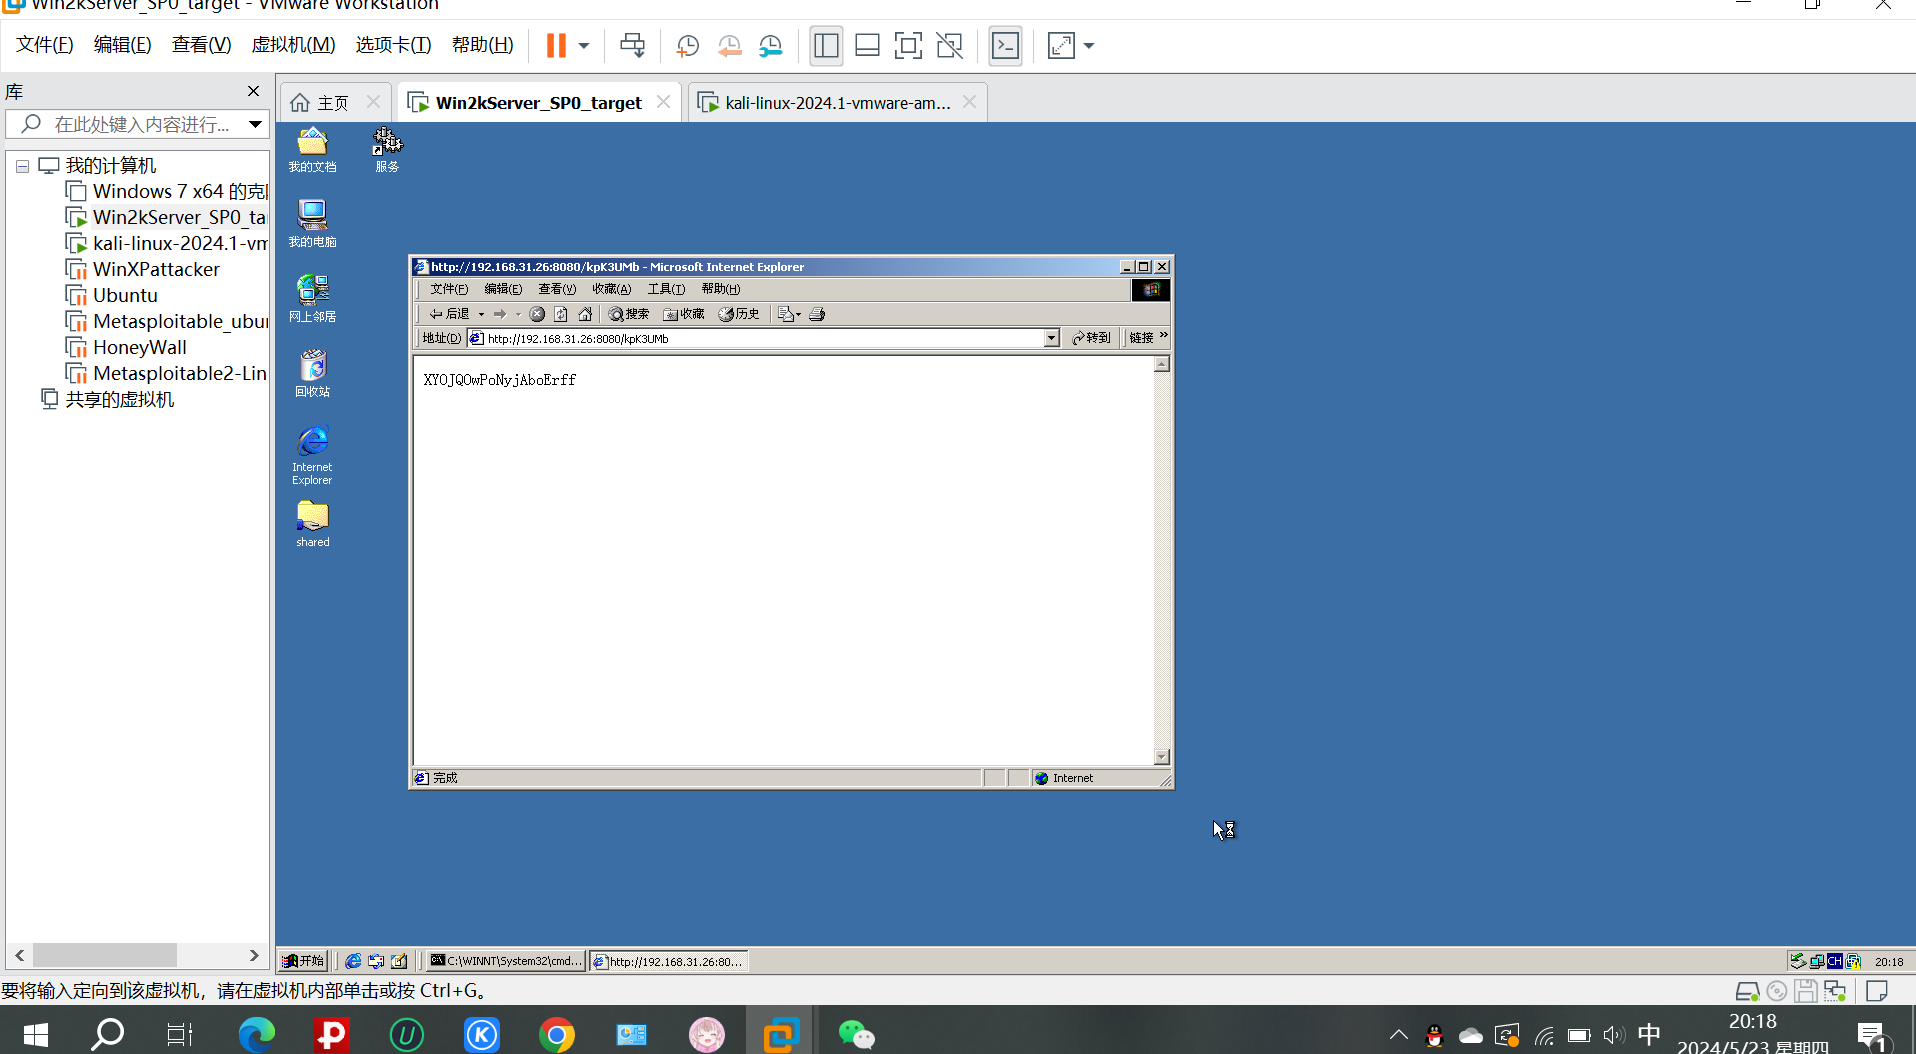Select WinXPattacker in the library tree
The height and width of the screenshot is (1054, 1916).
click(x=143, y=269)
